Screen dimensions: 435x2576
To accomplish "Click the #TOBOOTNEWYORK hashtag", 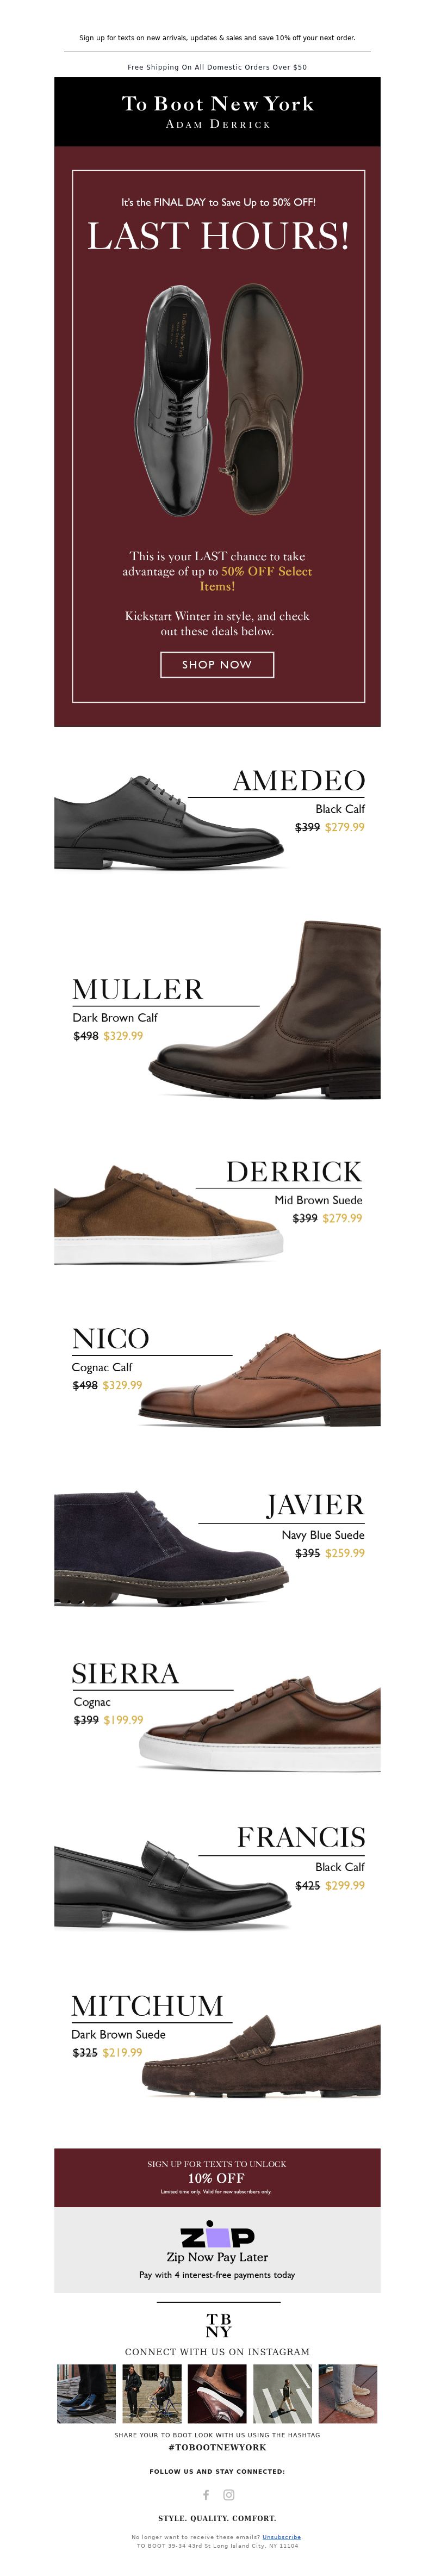I will (x=217, y=2447).
